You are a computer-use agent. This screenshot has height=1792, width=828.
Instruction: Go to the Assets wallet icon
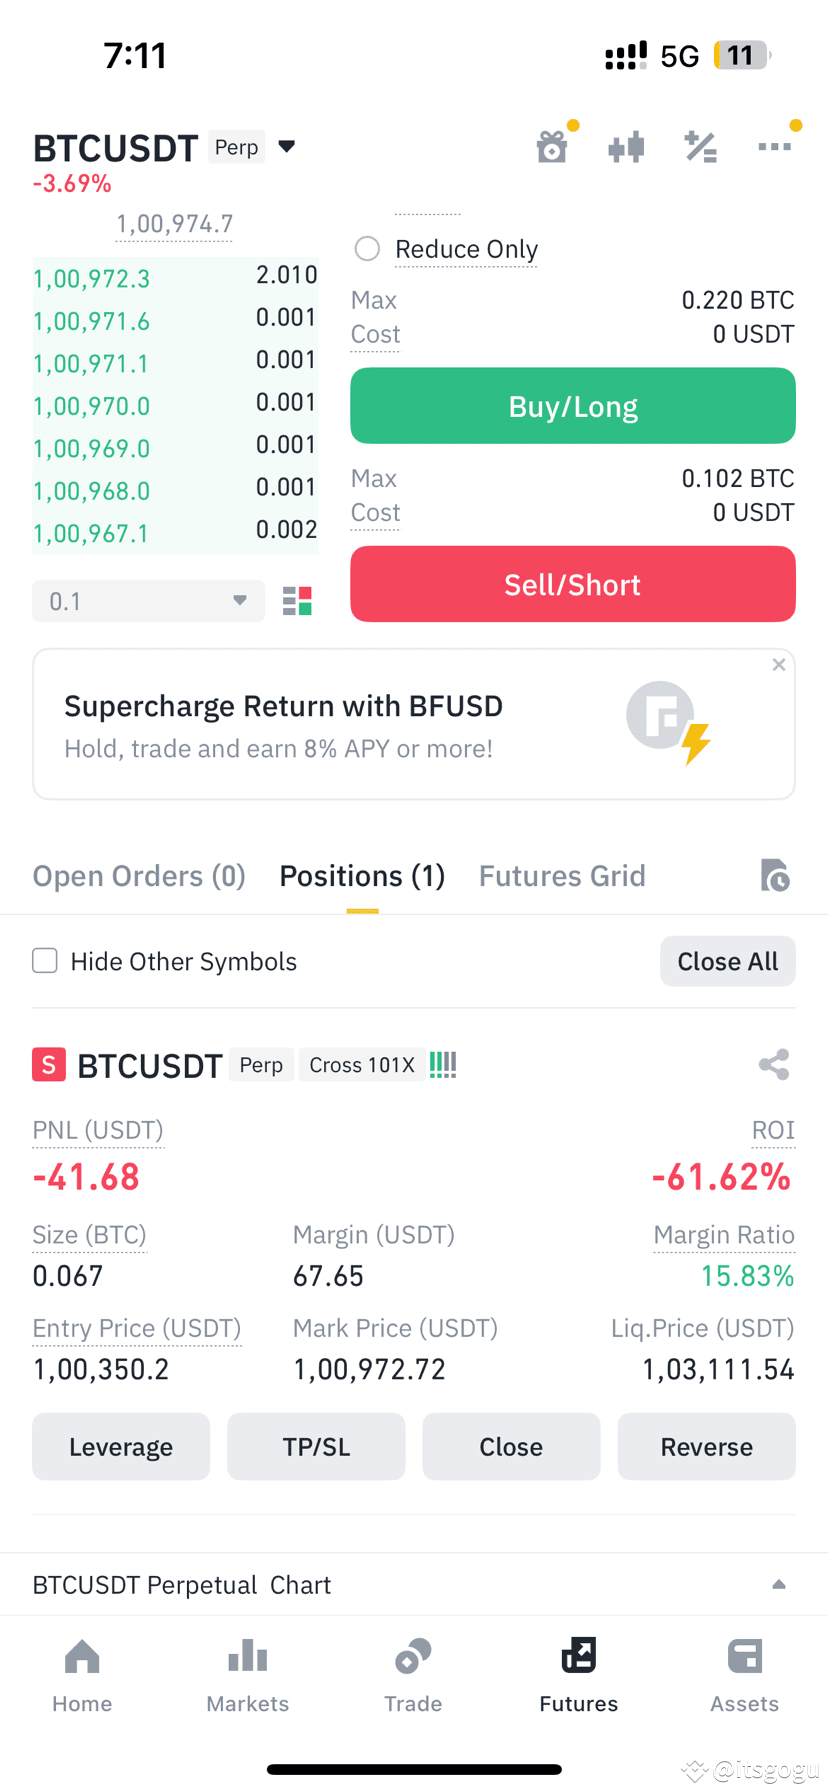tap(744, 1656)
